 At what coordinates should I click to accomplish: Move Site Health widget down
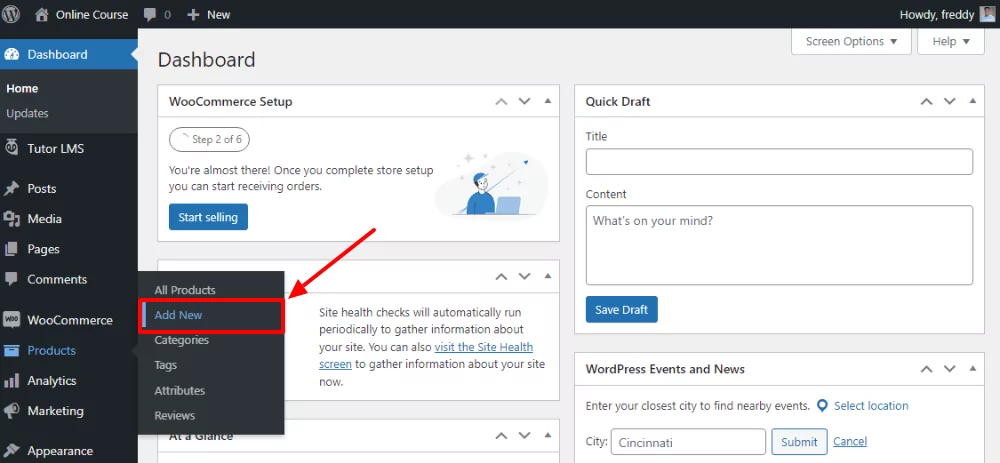524,276
